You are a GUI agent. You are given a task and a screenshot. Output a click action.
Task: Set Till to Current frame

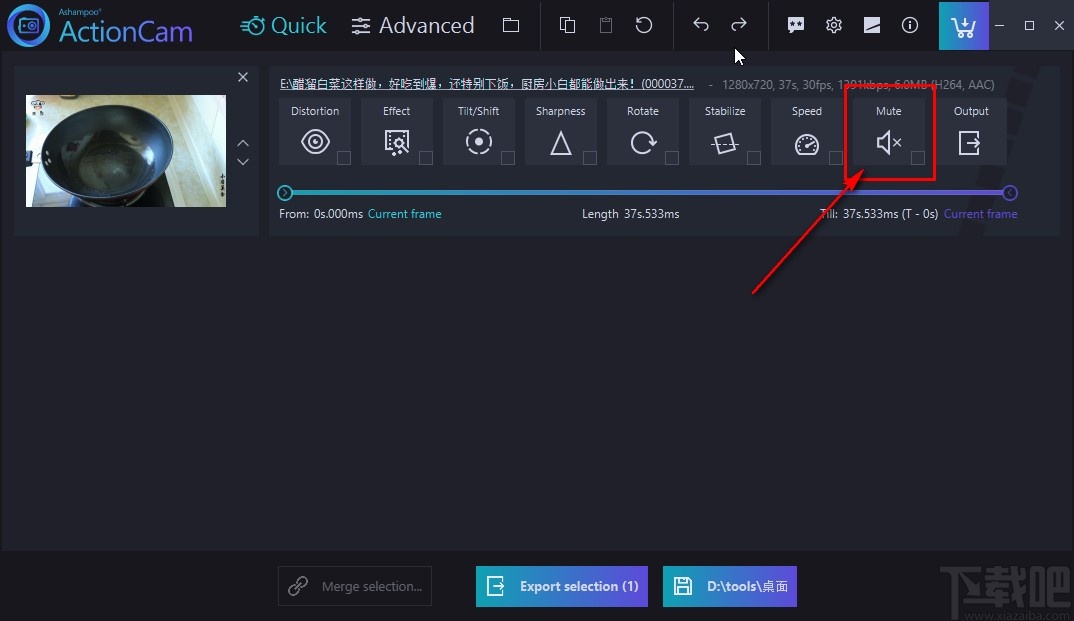pyautogui.click(x=980, y=214)
